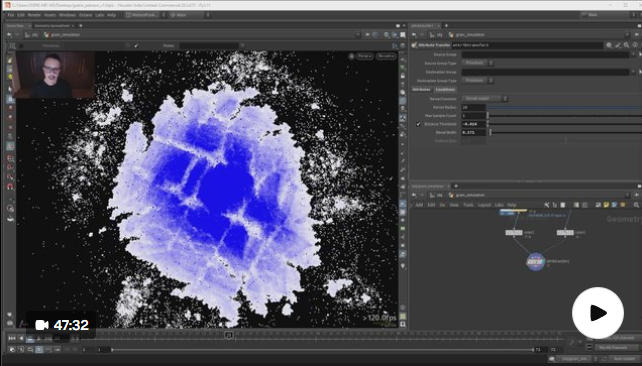Click the playbar range slider handle
Viewport: 642px width, 366px height.
[111, 350]
